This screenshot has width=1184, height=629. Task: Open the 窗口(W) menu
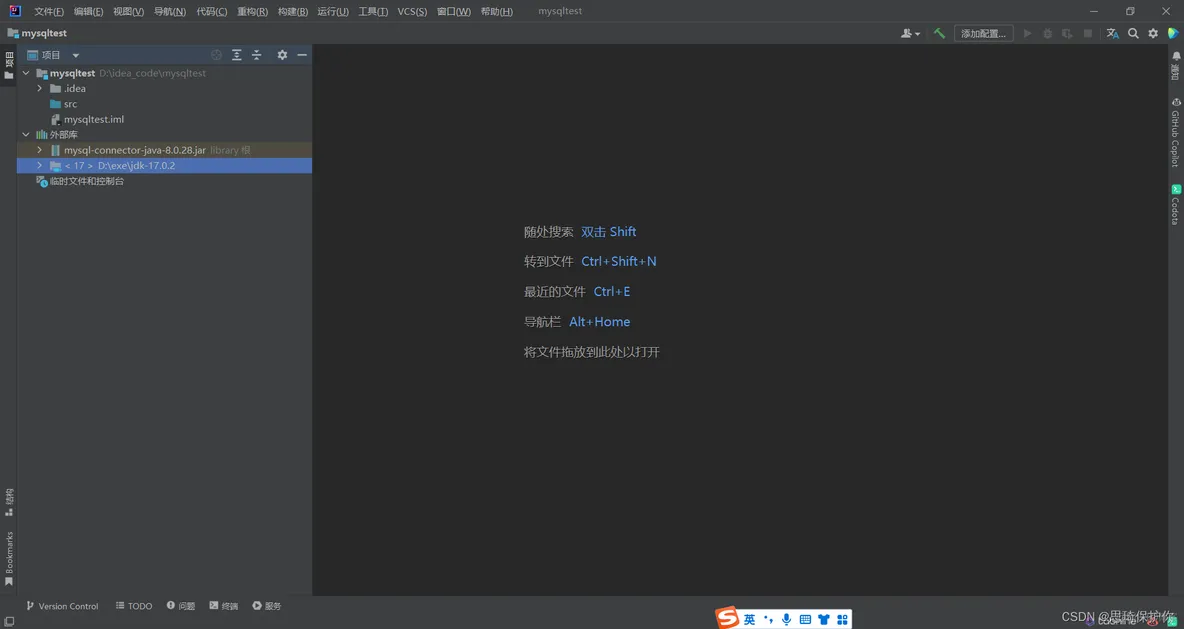point(454,11)
